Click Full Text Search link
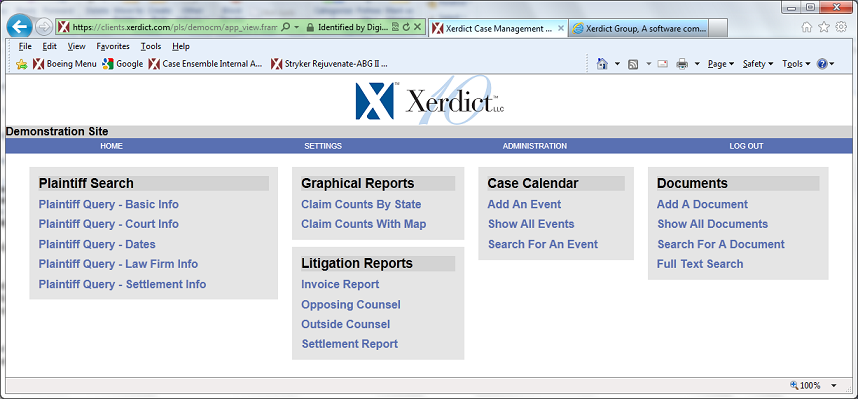 [x=700, y=264]
